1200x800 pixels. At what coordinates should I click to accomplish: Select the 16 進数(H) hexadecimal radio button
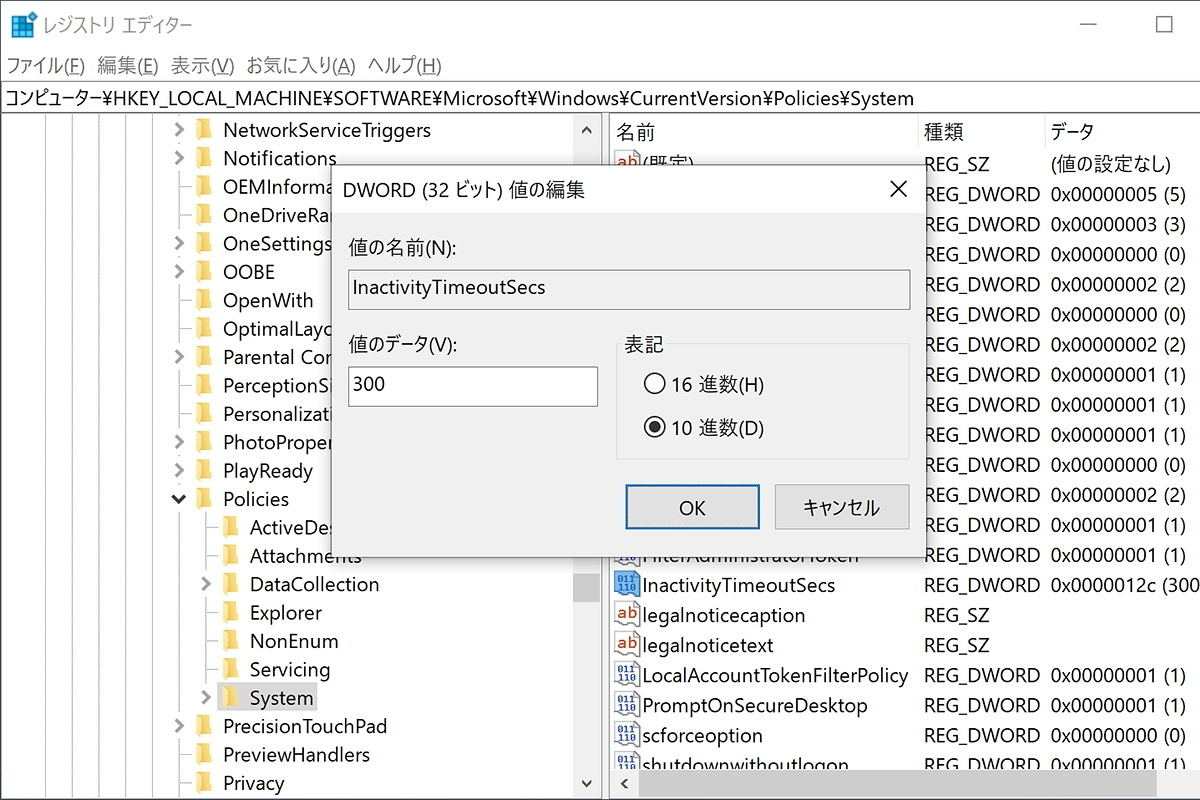click(654, 384)
